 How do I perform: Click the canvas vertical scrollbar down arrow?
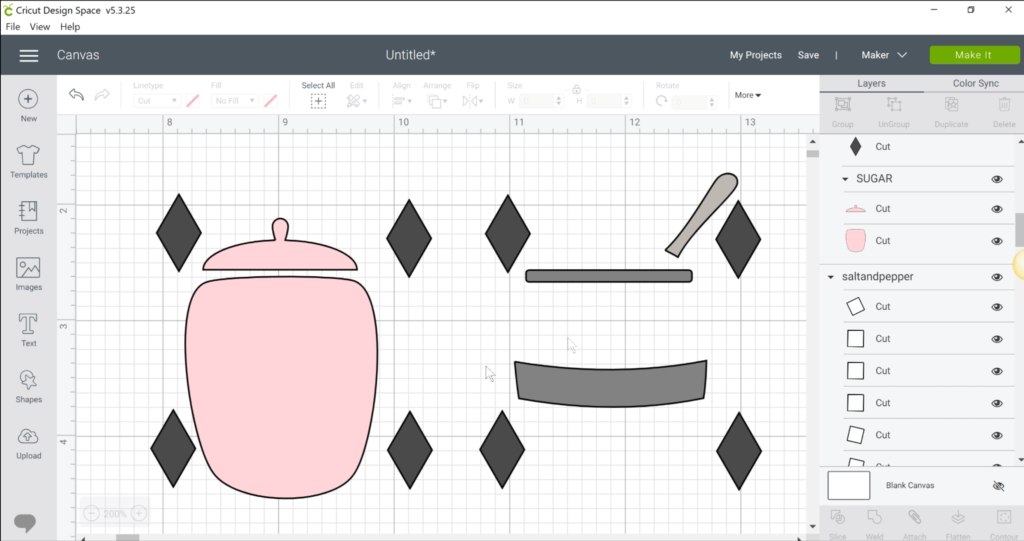click(x=812, y=526)
